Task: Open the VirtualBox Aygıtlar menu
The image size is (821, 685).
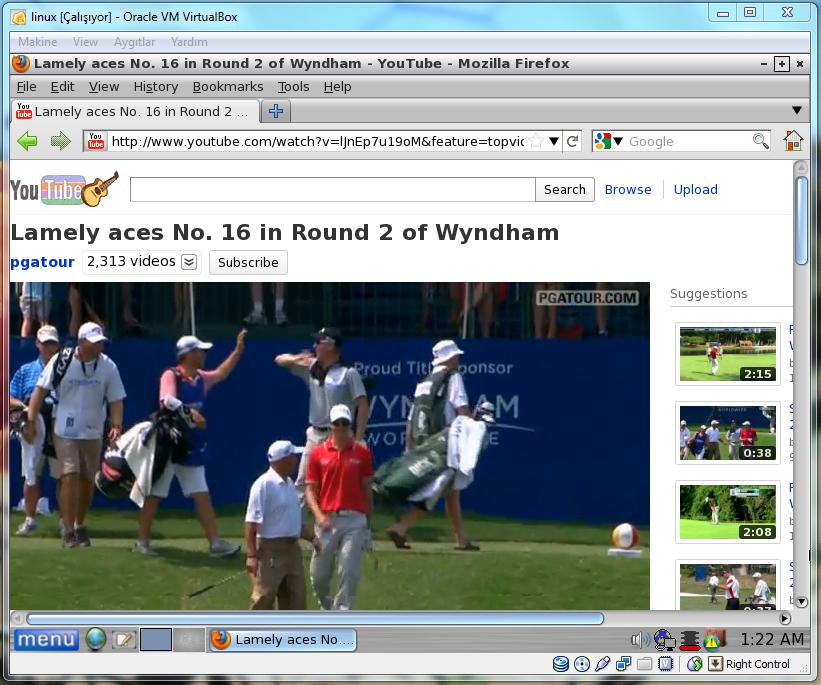Action: click(134, 42)
